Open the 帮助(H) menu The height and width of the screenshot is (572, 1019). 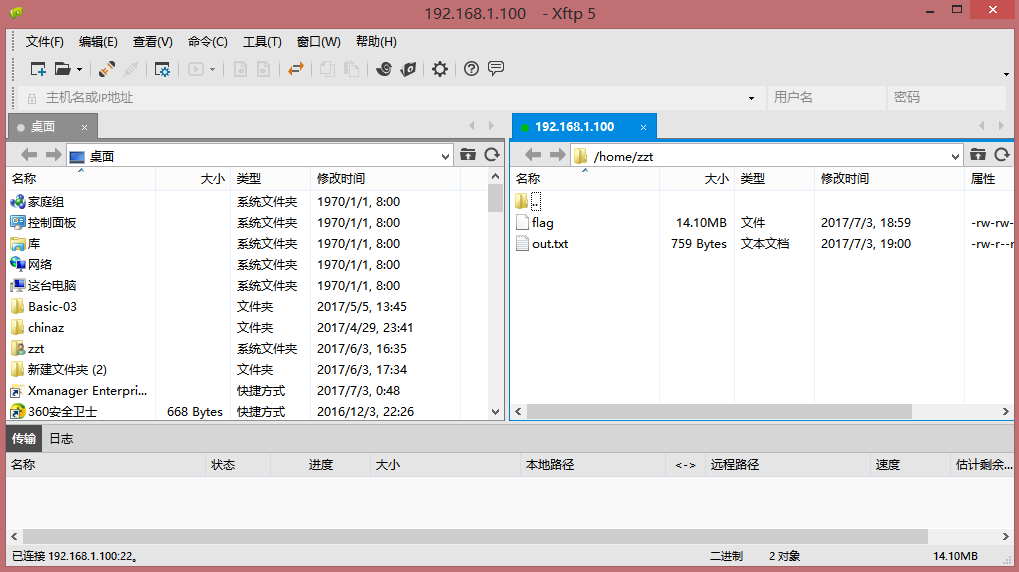coord(376,42)
